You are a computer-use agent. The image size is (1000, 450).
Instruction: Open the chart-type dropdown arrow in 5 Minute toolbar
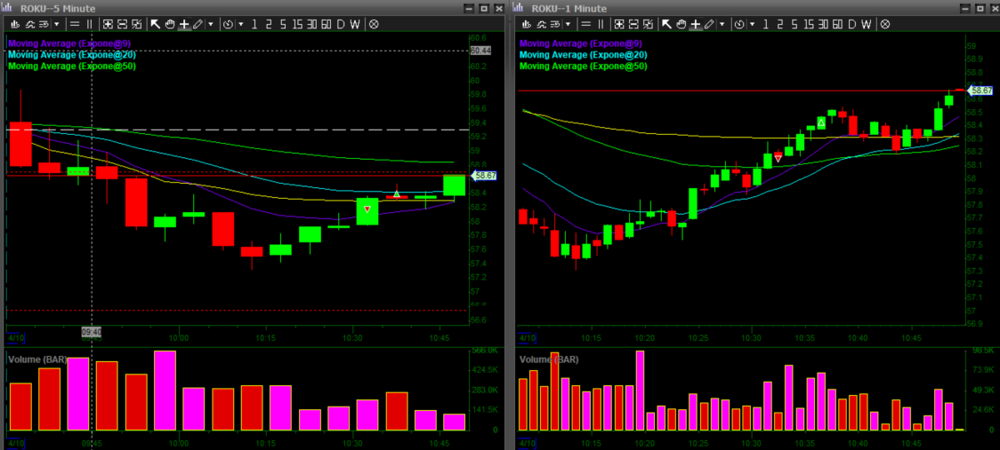pyautogui.click(x=56, y=24)
